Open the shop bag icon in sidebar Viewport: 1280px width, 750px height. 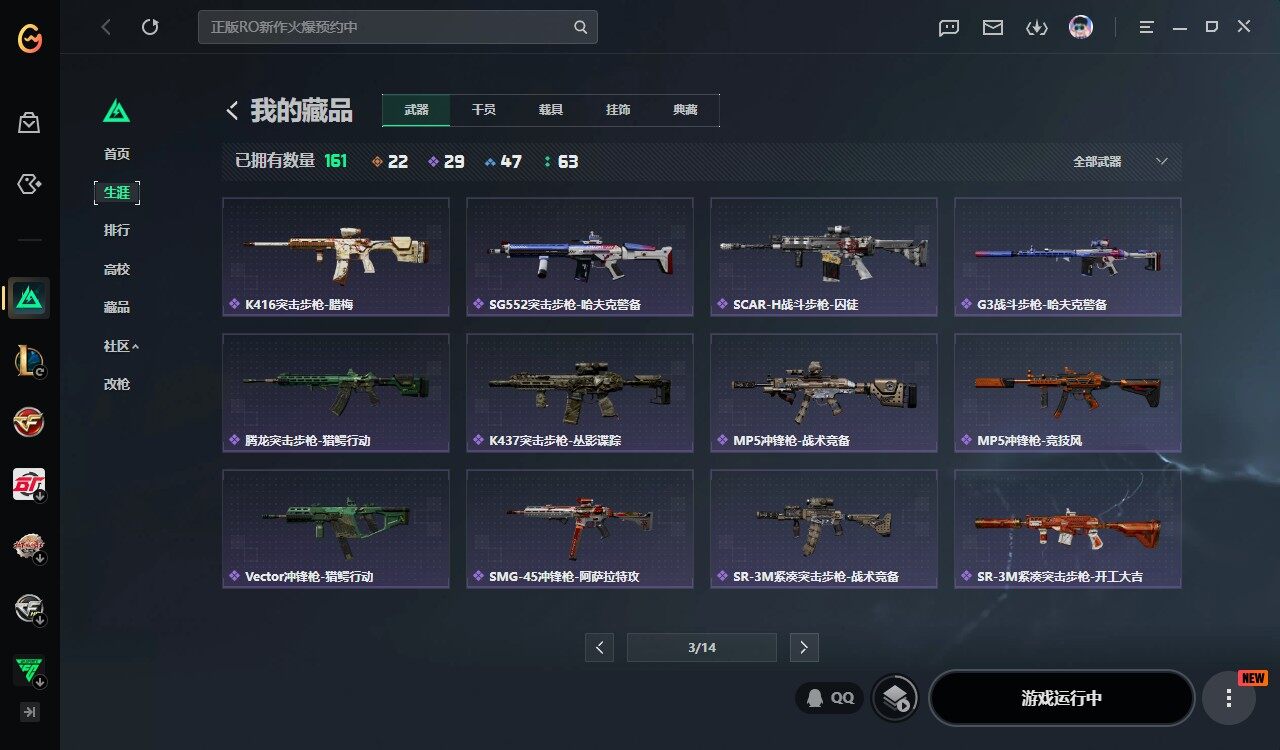coord(29,123)
